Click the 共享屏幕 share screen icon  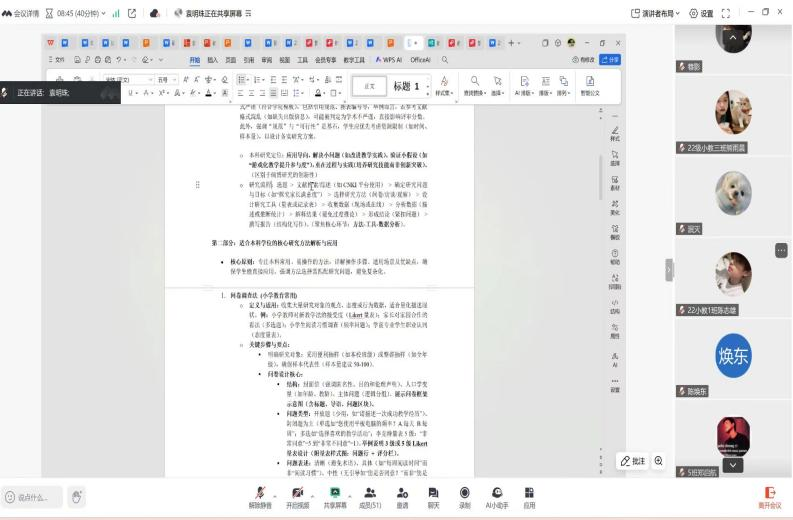(x=334, y=493)
